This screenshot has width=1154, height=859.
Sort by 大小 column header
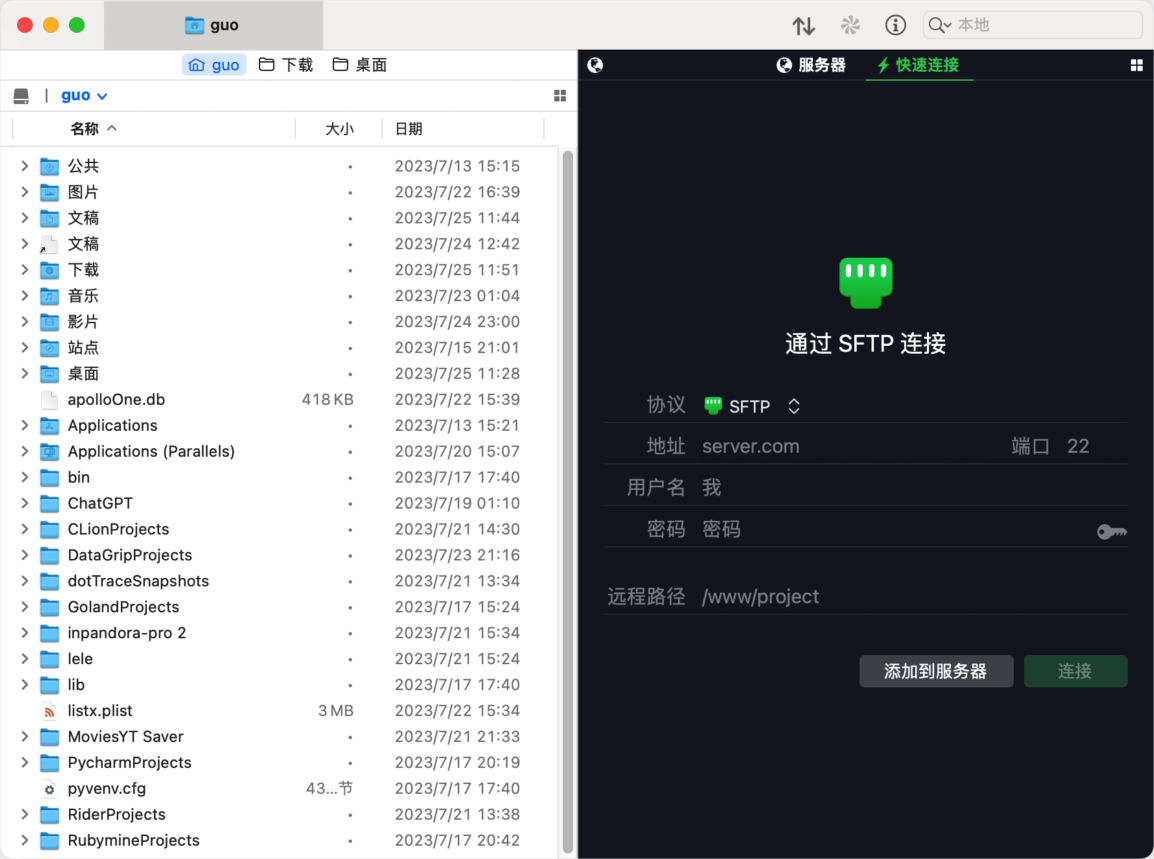click(x=339, y=129)
